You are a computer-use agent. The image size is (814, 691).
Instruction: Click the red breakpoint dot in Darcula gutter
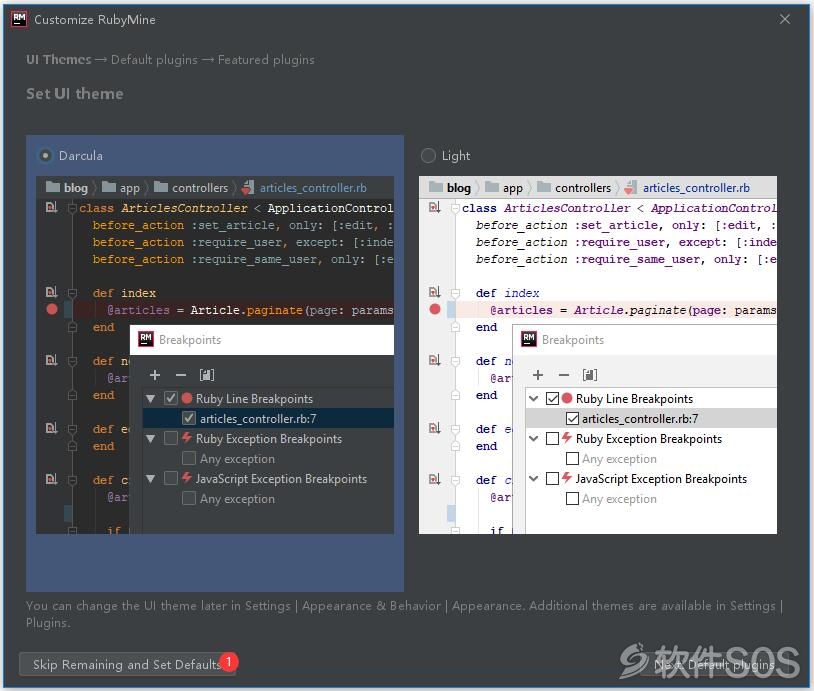point(52,309)
